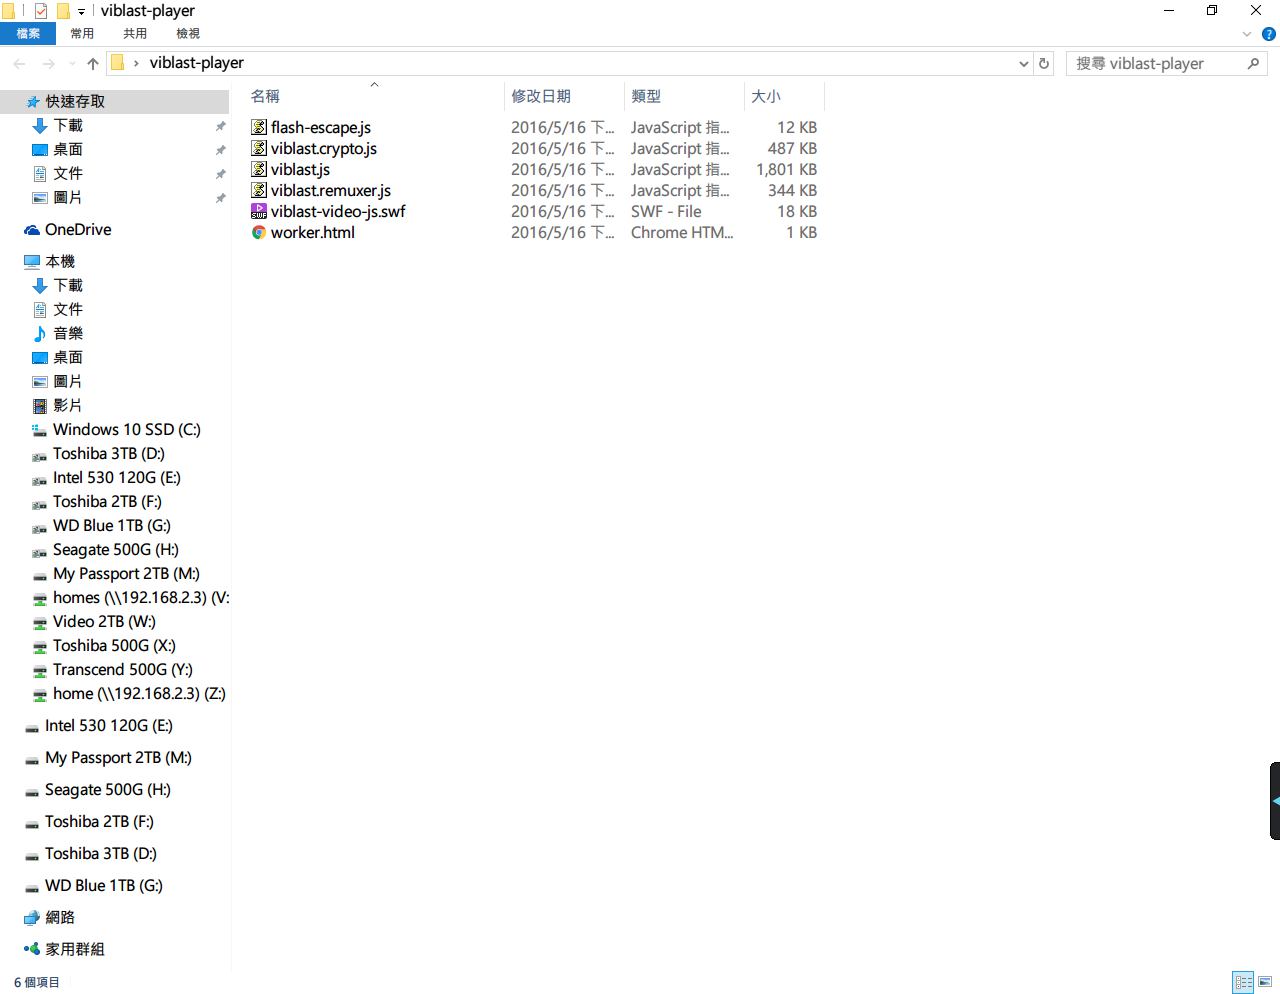Toggle the pin beside 文件 in 快速存取
1280x994 pixels.
220,174
